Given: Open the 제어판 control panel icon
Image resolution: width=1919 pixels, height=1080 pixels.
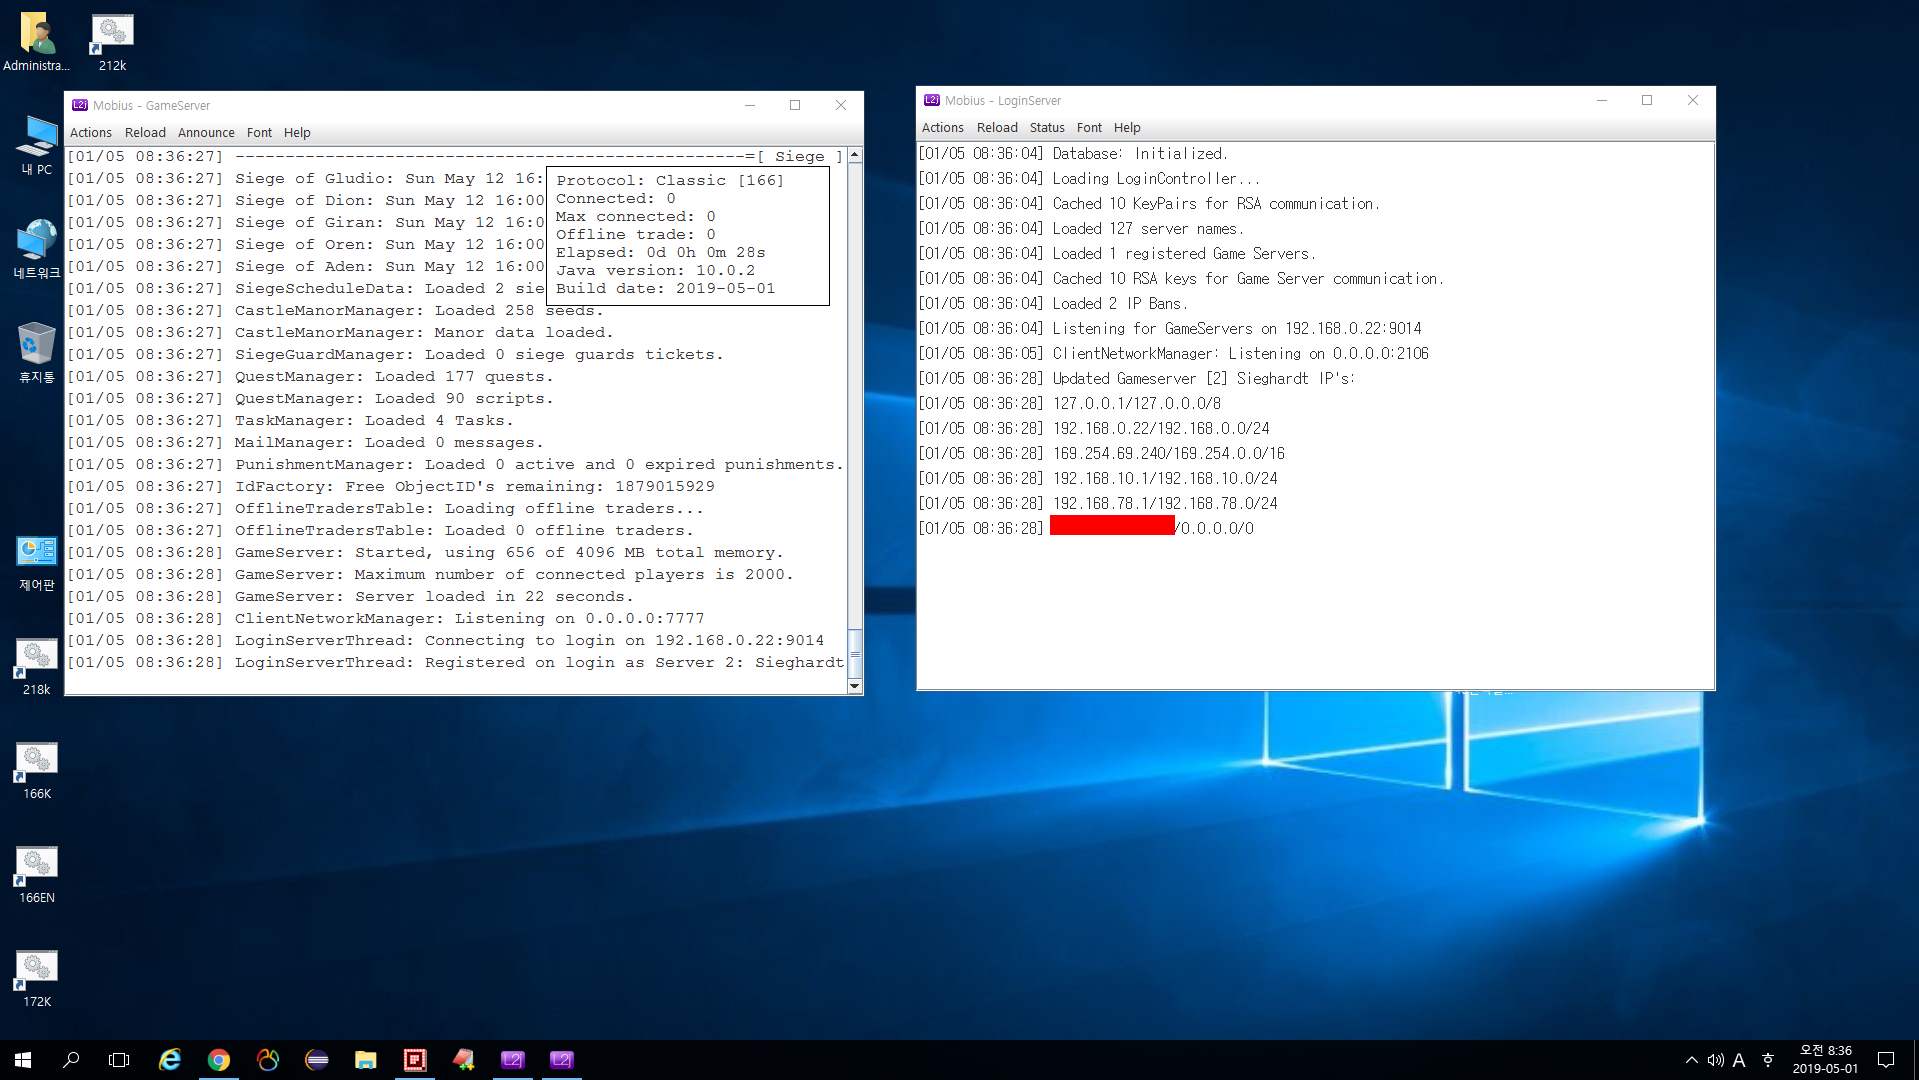Looking at the screenshot, I should 37,563.
